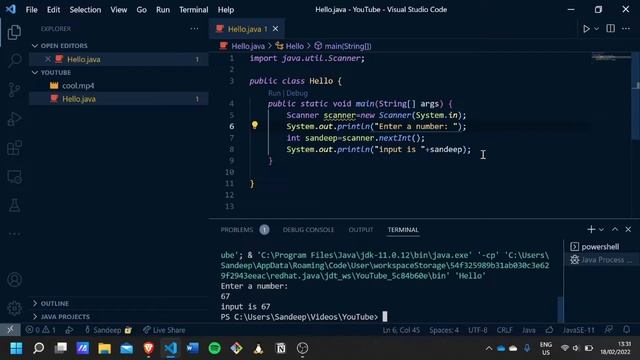Image resolution: width=640 pixels, height=360 pixels.
Task: Start Live Share session
Action: pyautogui.click(x=164, y=330)
